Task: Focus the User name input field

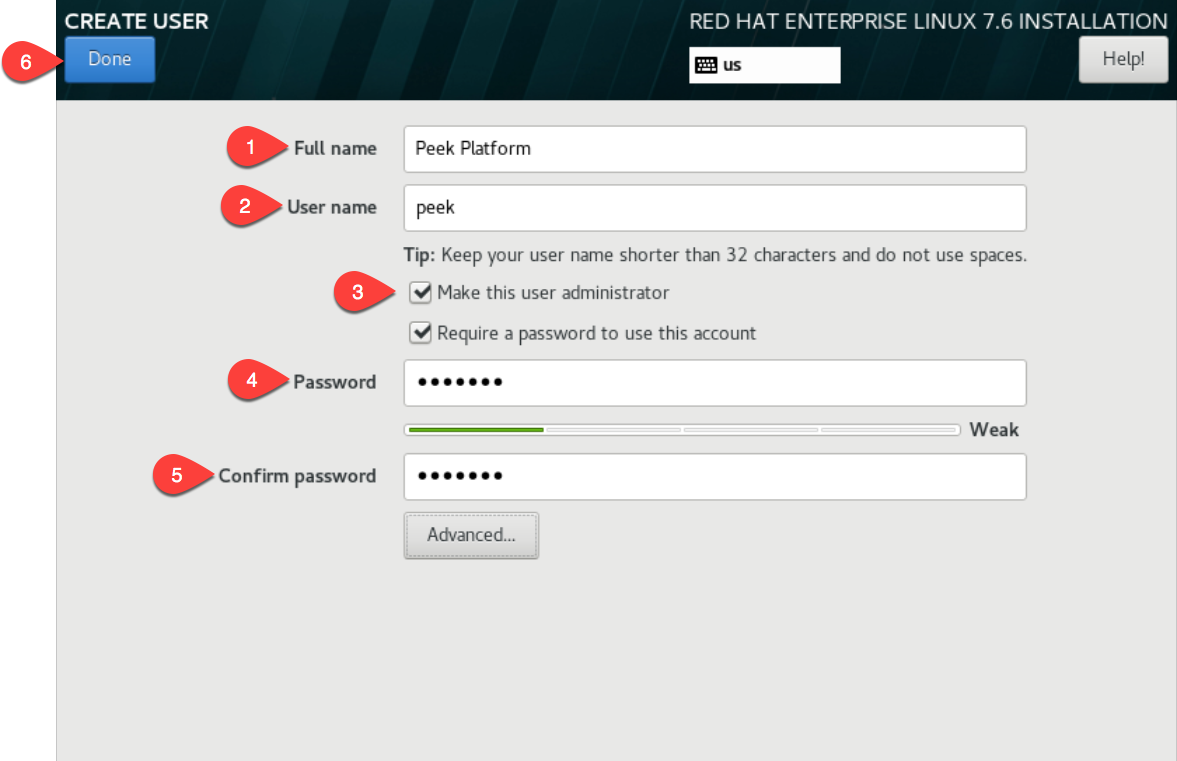Action: pos(715,208)
